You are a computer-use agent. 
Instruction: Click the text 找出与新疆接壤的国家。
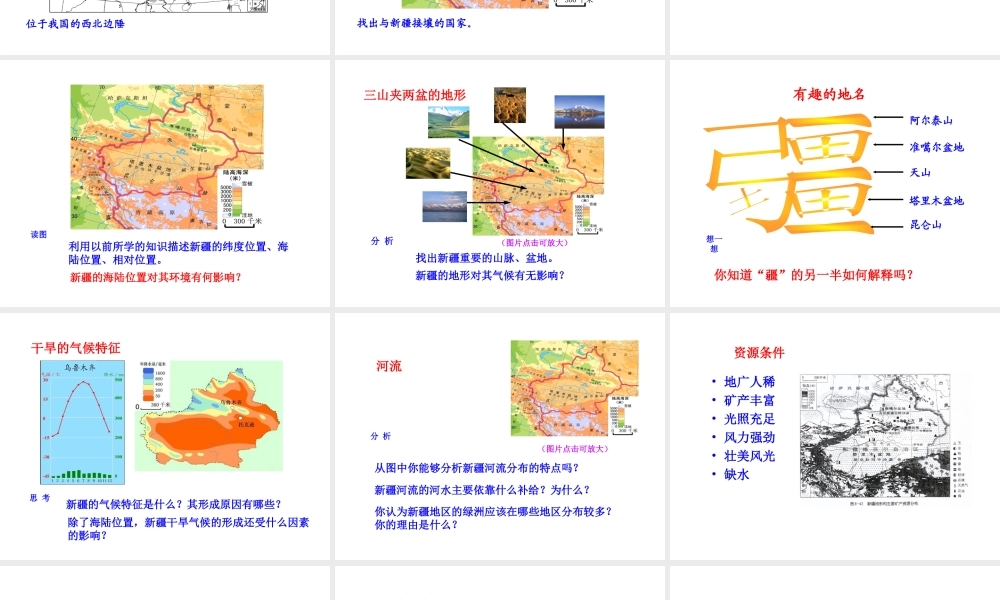[x=415, y=24]
